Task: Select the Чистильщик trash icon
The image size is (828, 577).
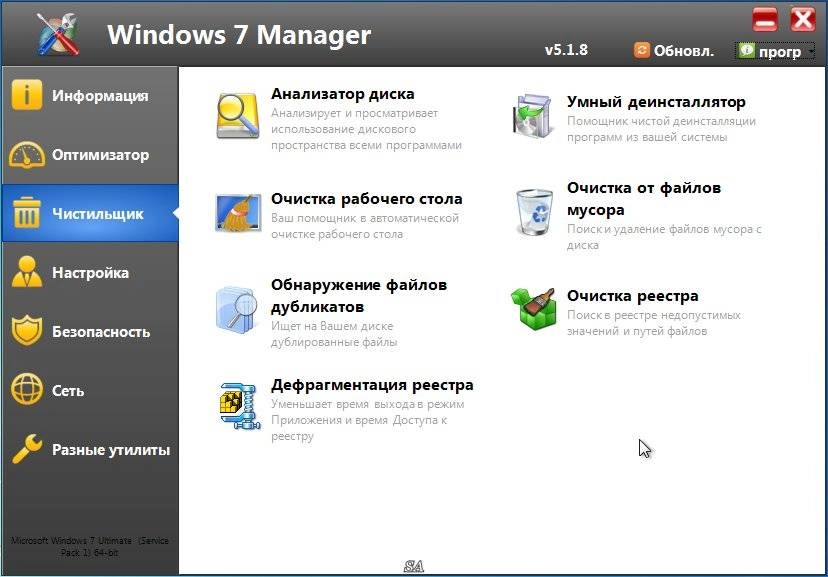Action: [26, 213]
